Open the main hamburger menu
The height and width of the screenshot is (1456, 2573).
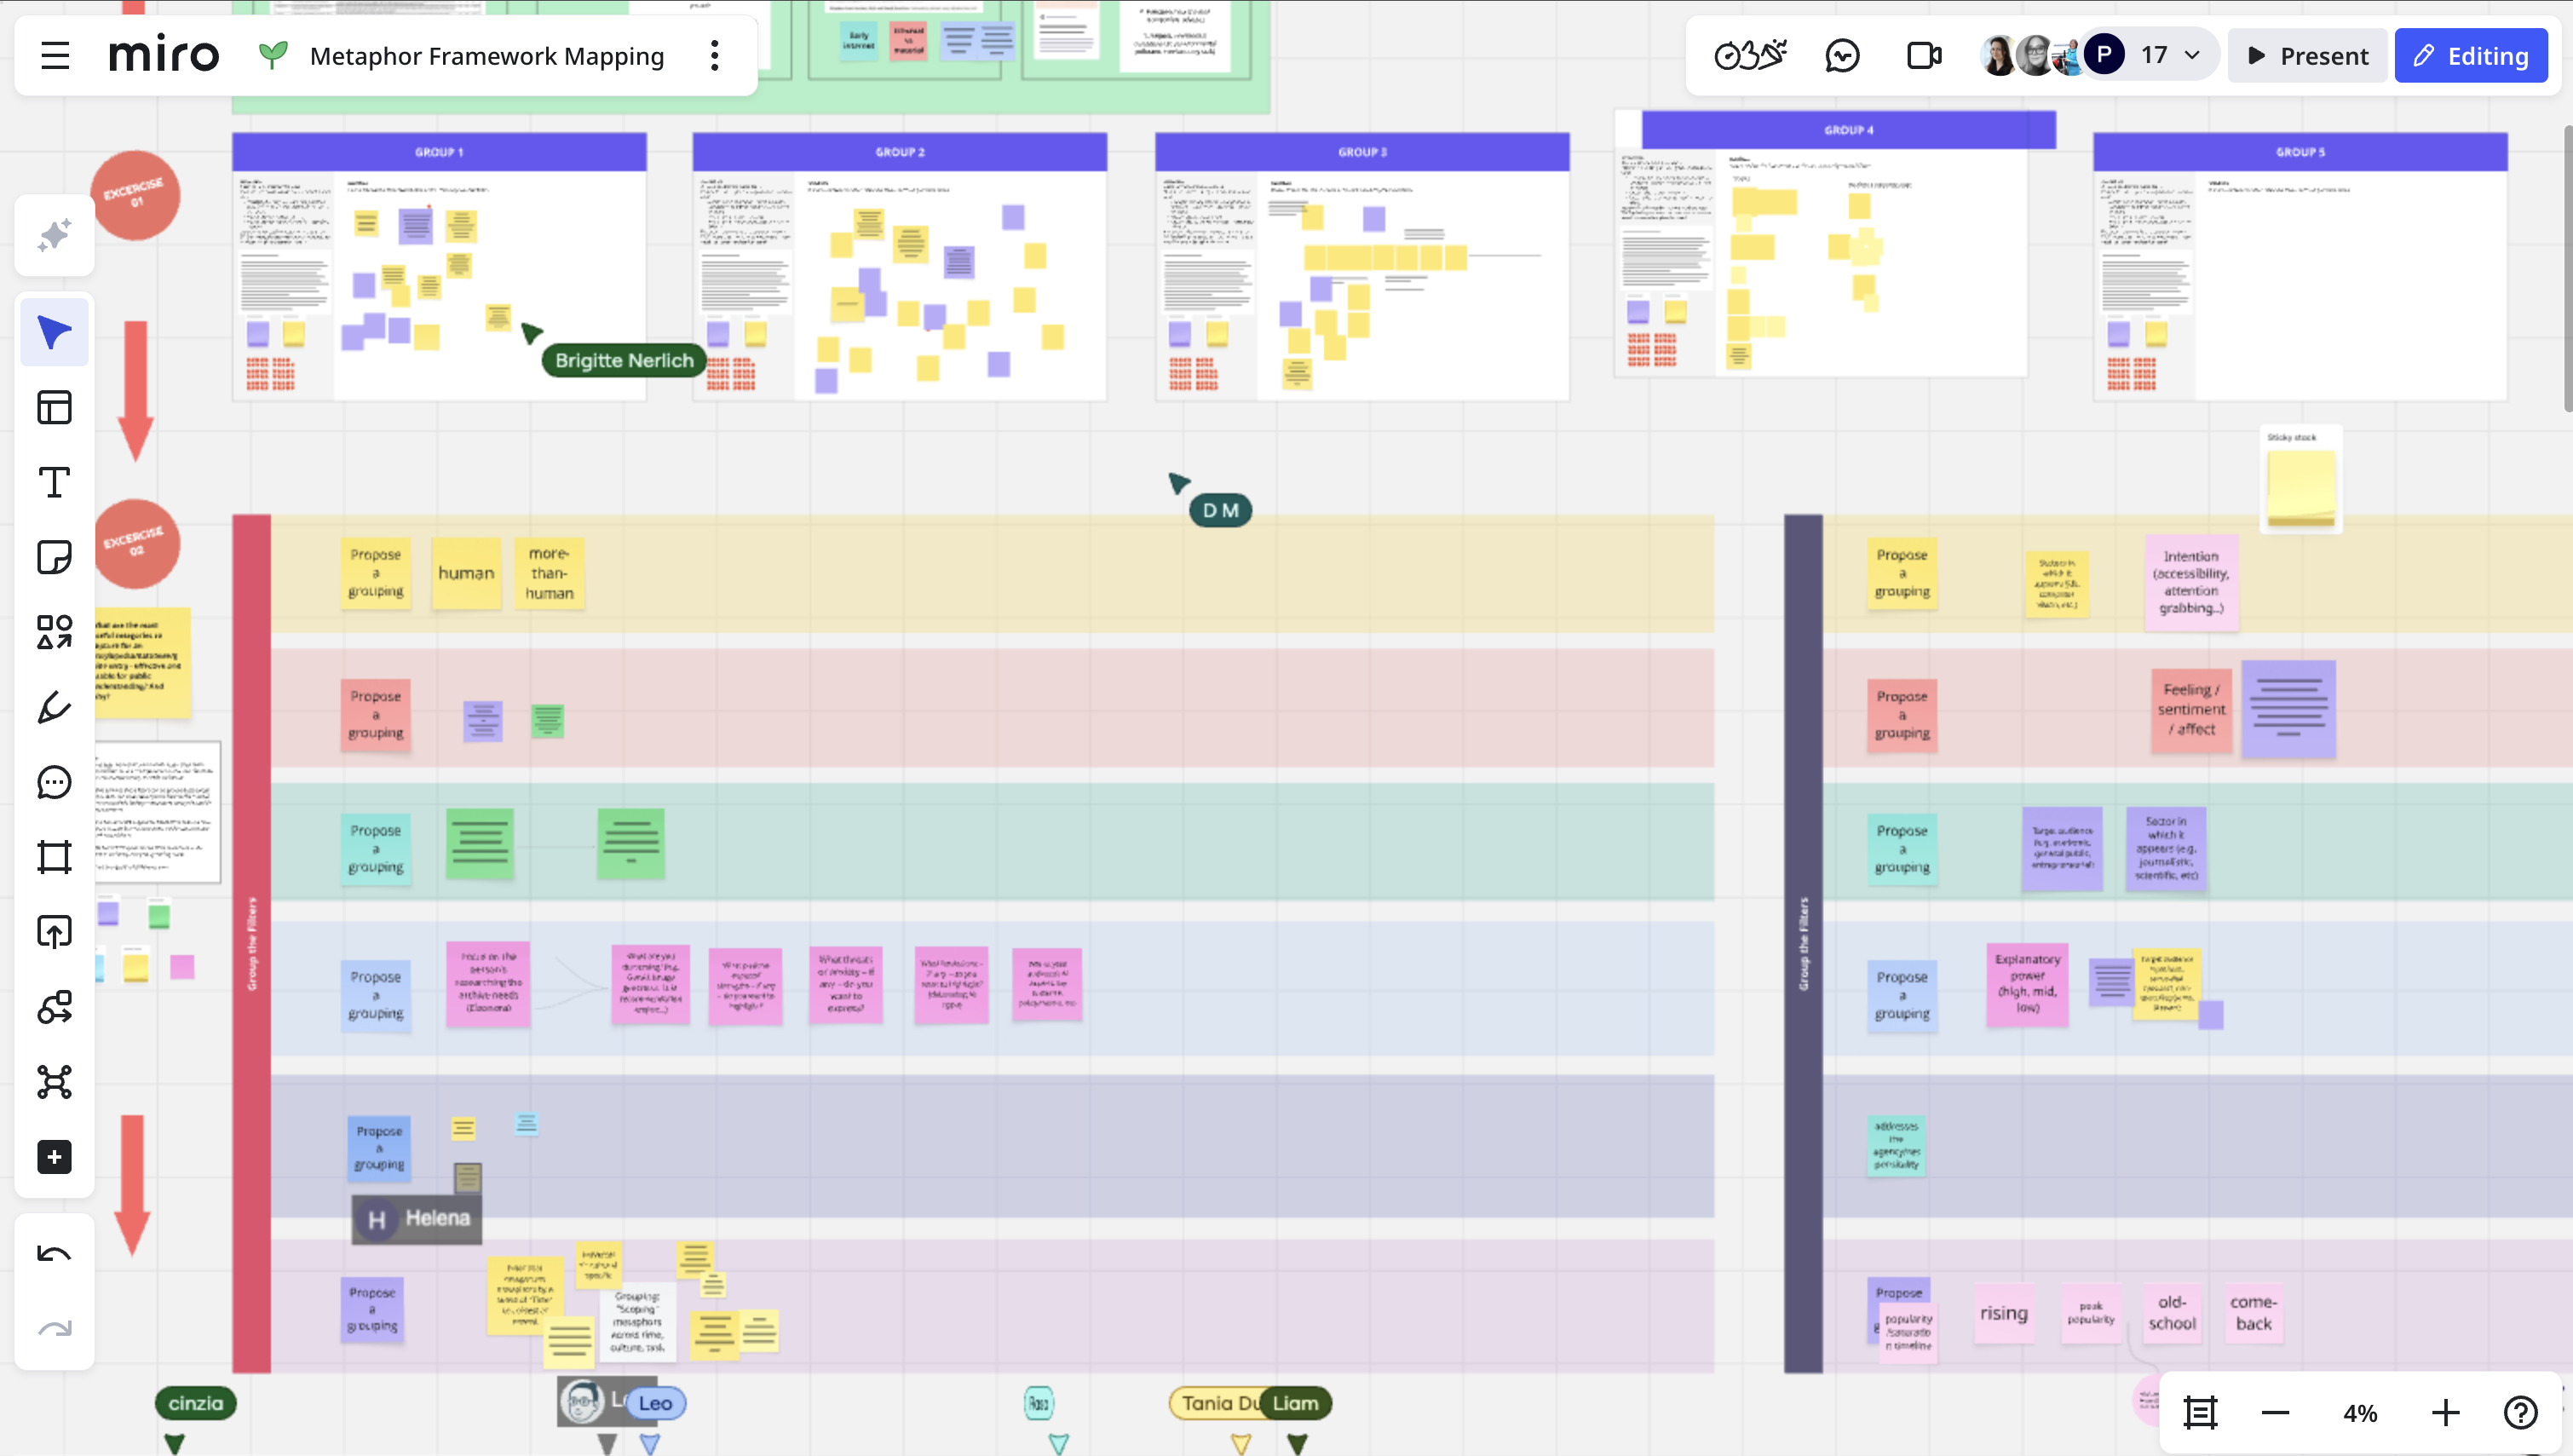[x=55, y=56]
